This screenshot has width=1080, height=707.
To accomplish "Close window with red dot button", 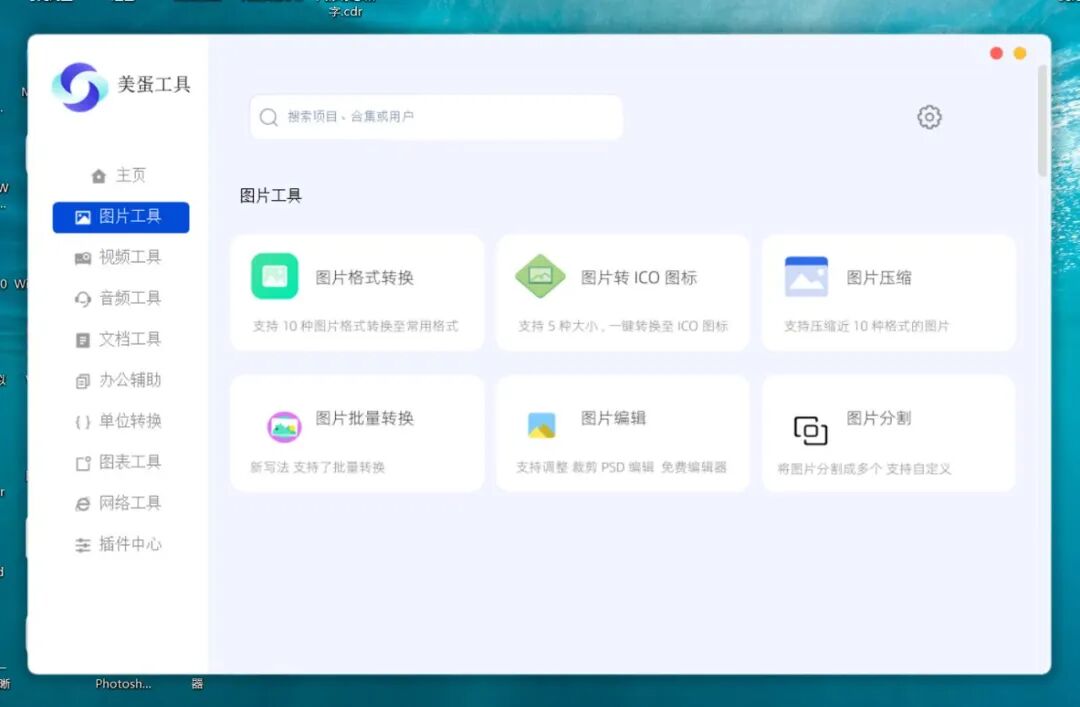I will 996,54.
